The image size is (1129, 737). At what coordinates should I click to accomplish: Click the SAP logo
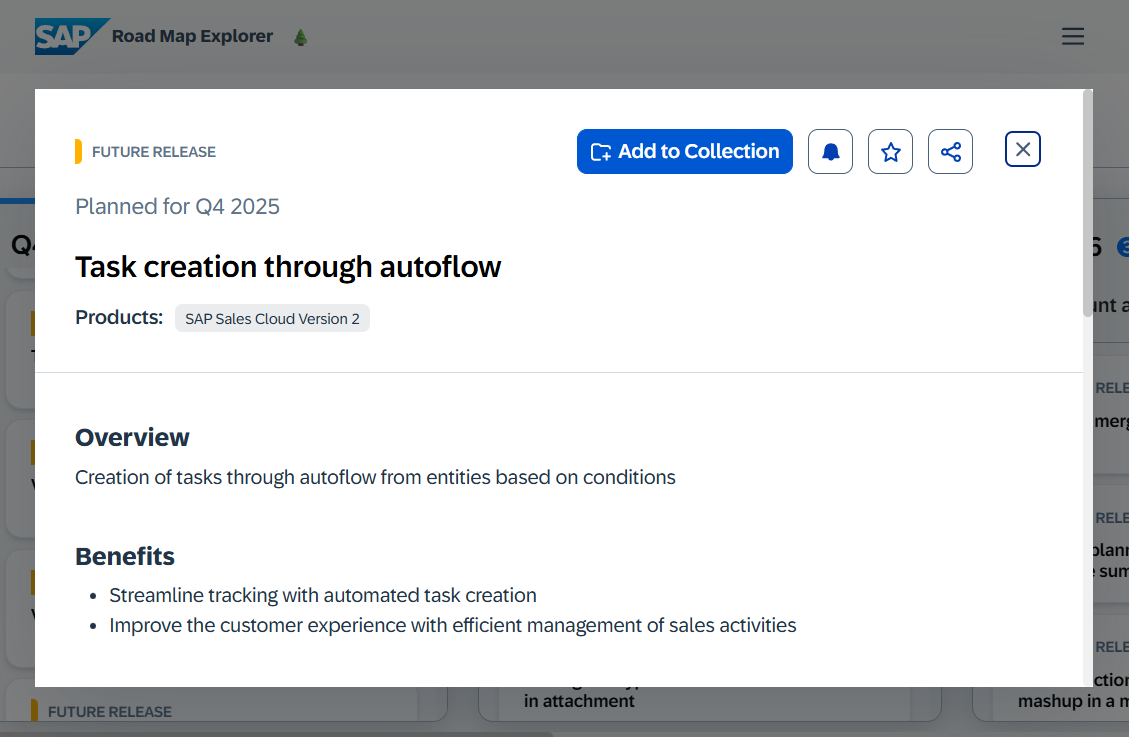coord(71,37)
